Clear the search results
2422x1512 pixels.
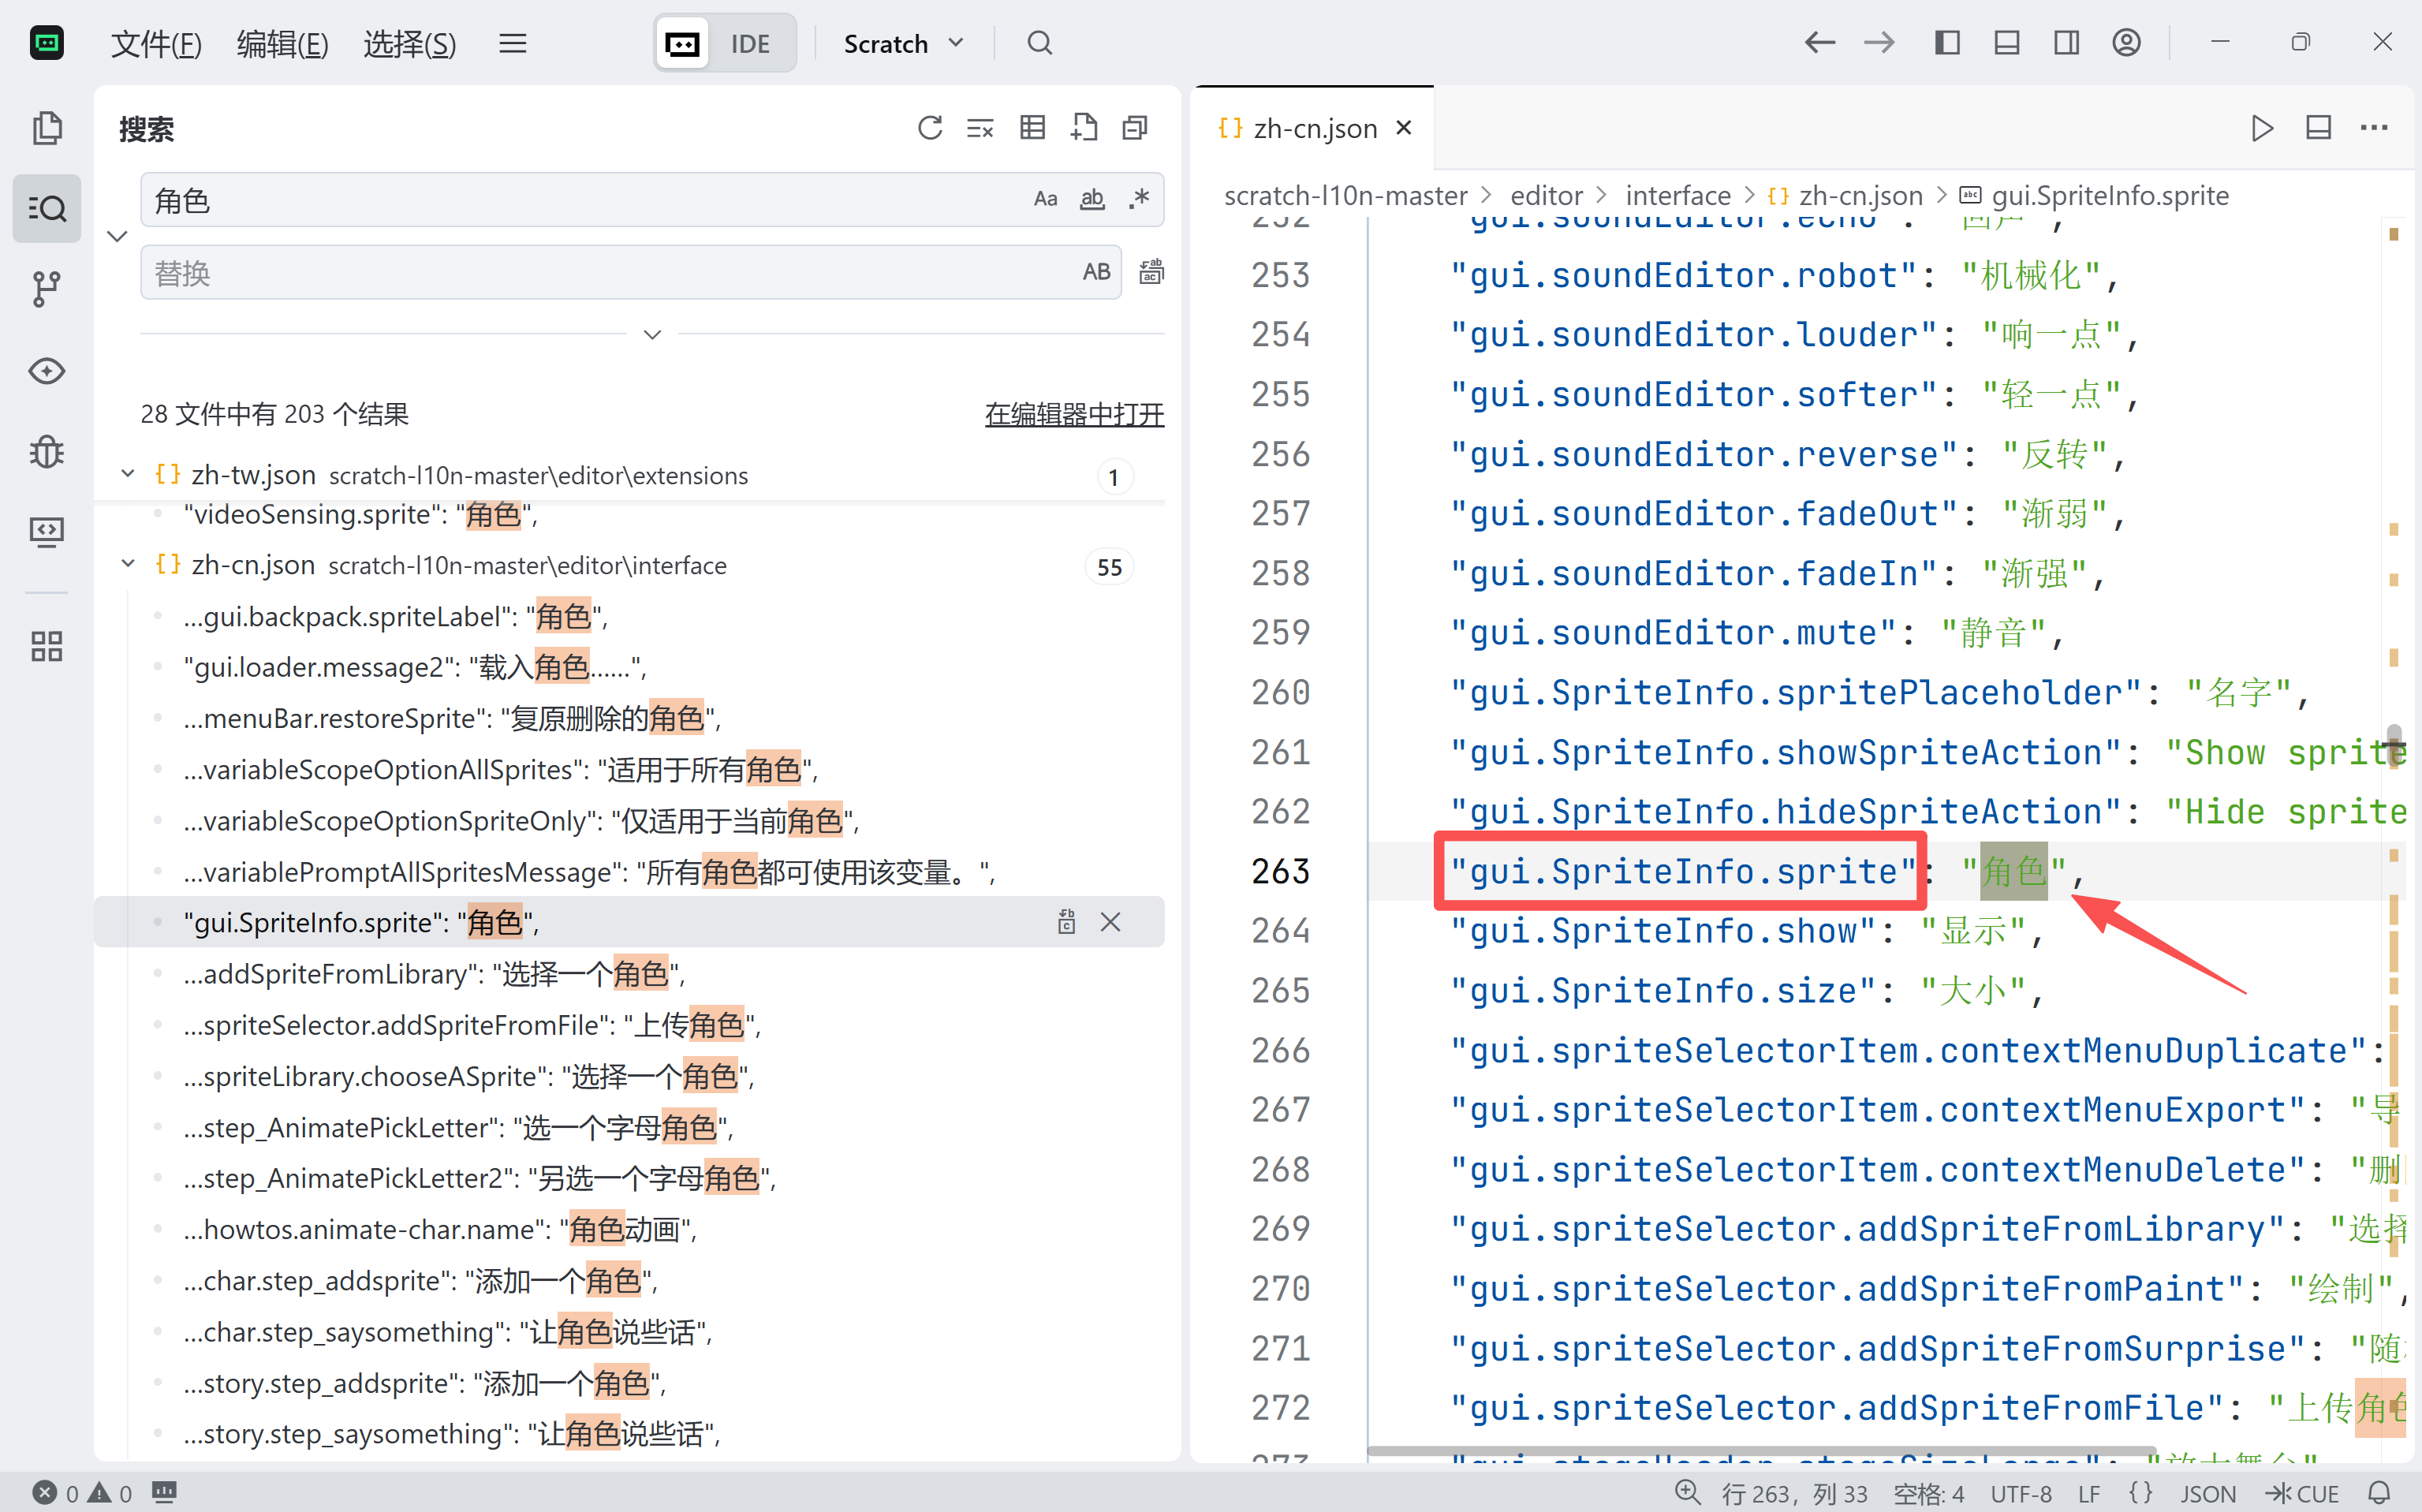click(x=980, y=128)
